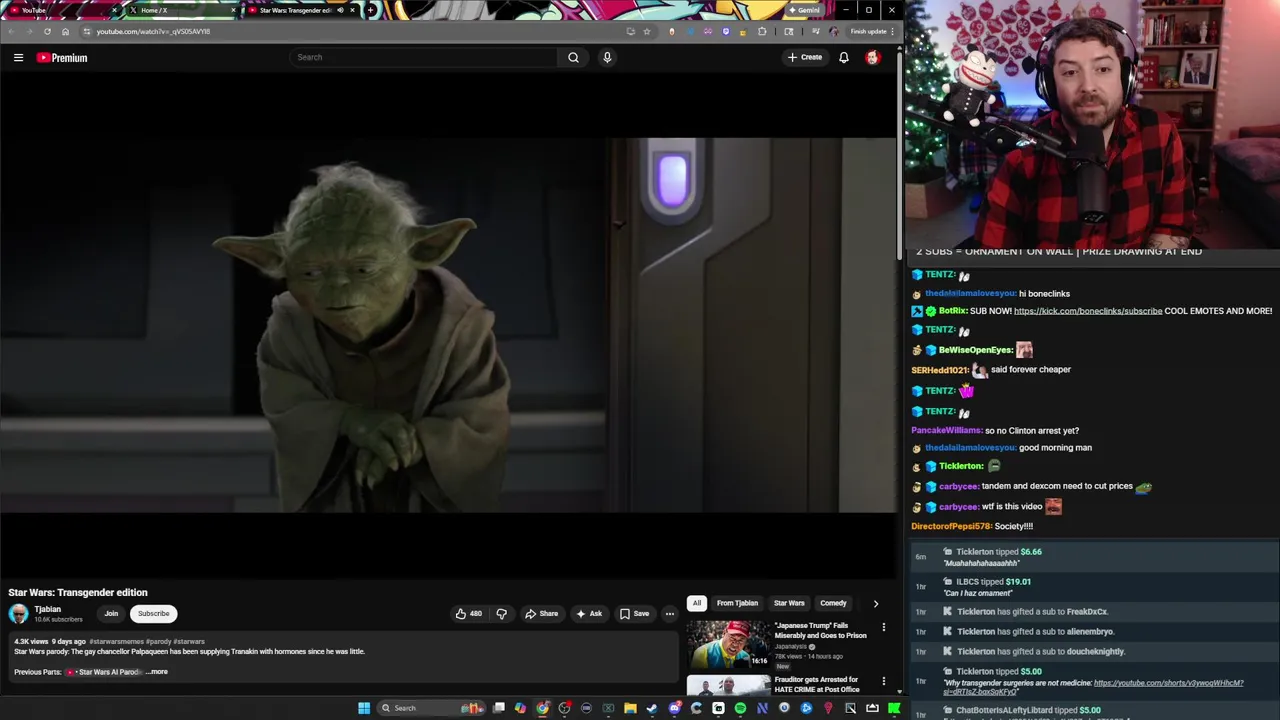Open the Tjabian channel avatar
Image resolution: width=1280 pixels, height=720 pixels.
(x=19, y=614)
